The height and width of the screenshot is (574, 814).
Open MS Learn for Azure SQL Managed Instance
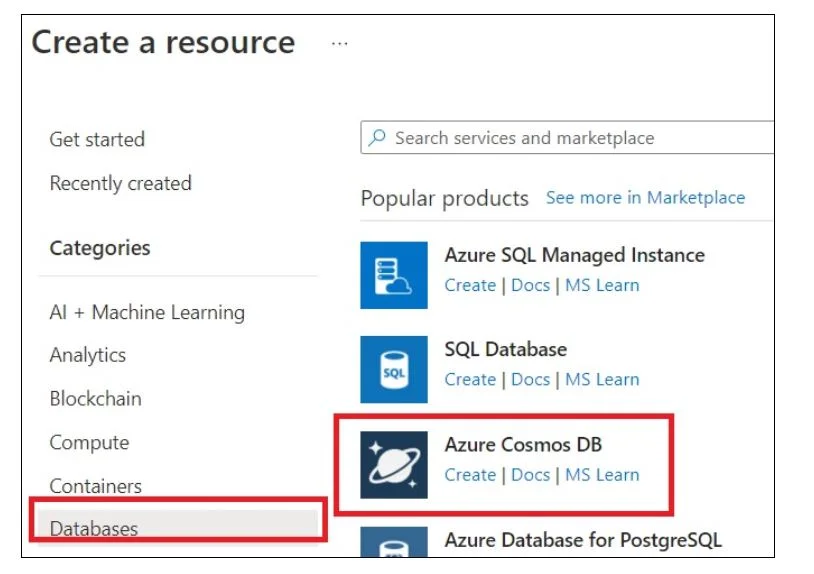602,285
